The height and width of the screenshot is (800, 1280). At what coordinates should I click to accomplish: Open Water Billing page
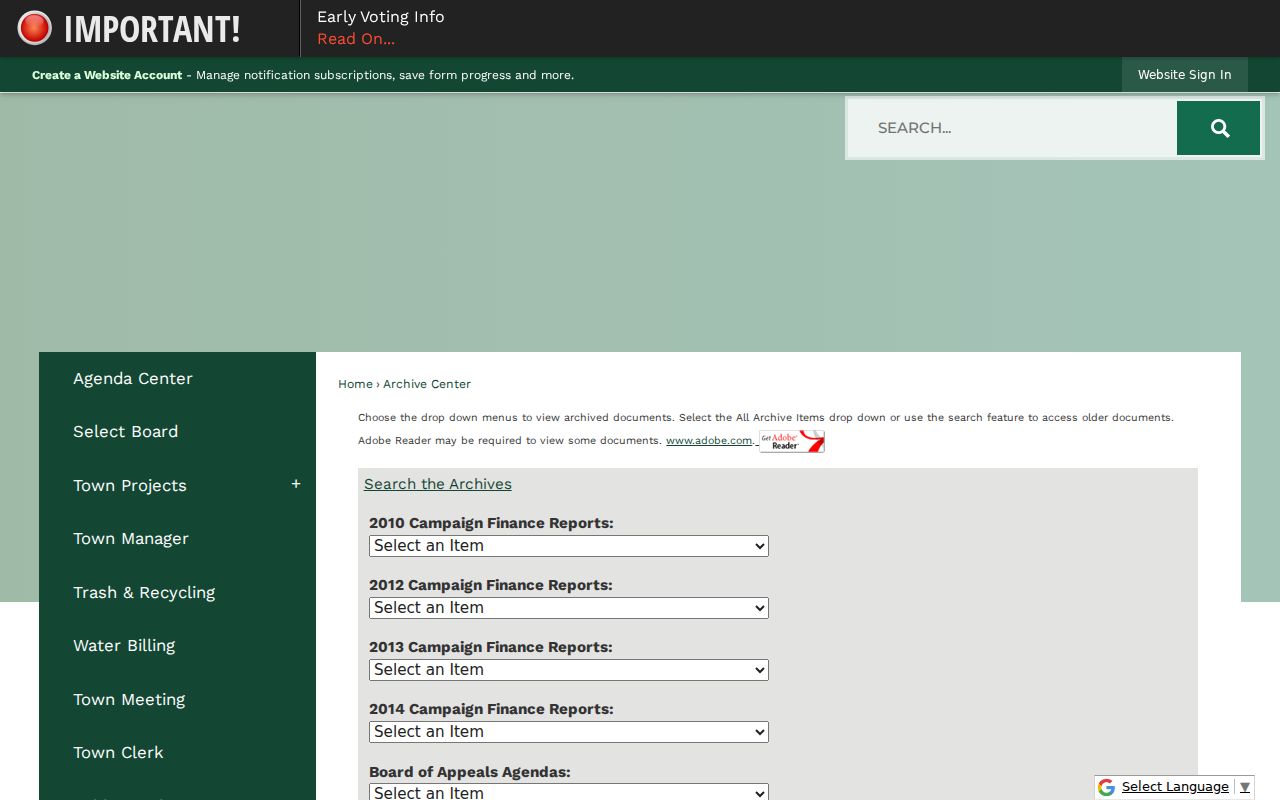(124, 645)
